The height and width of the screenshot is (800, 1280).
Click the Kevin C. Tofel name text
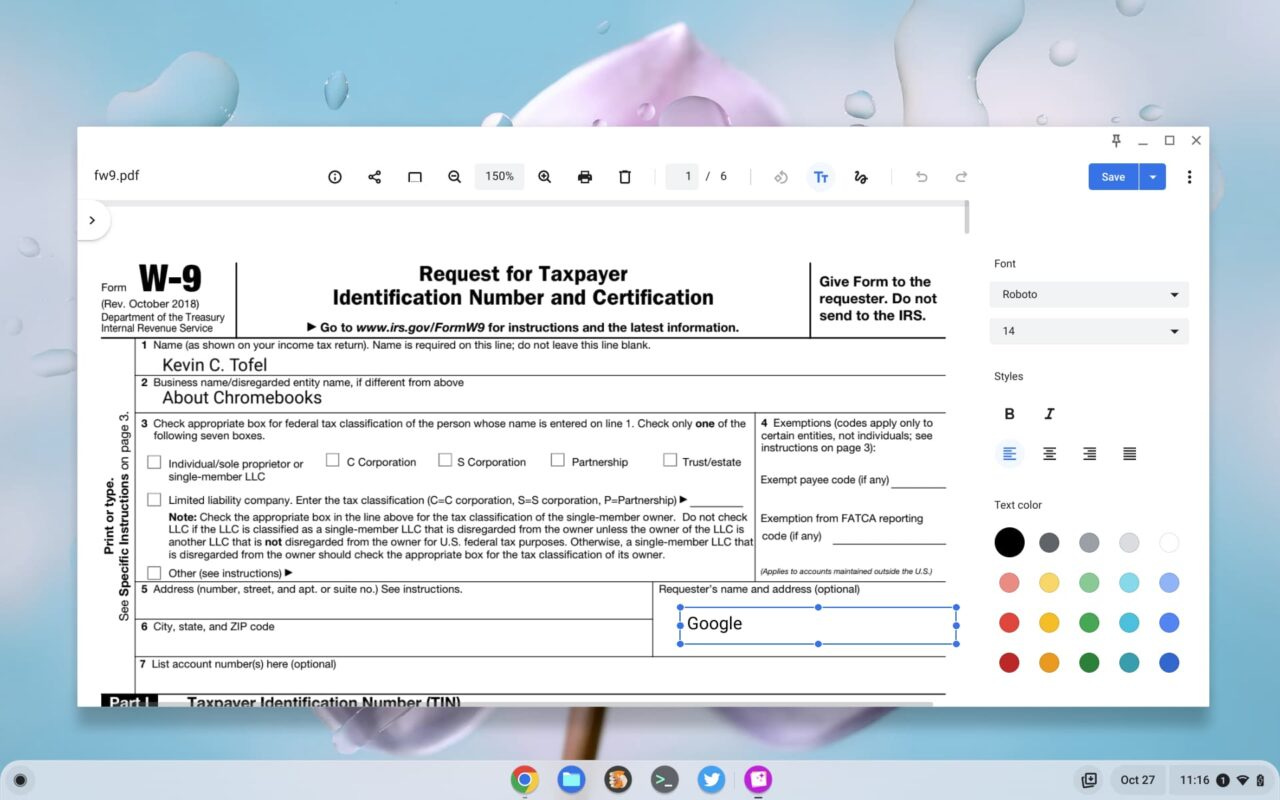[x=215, y=365]
